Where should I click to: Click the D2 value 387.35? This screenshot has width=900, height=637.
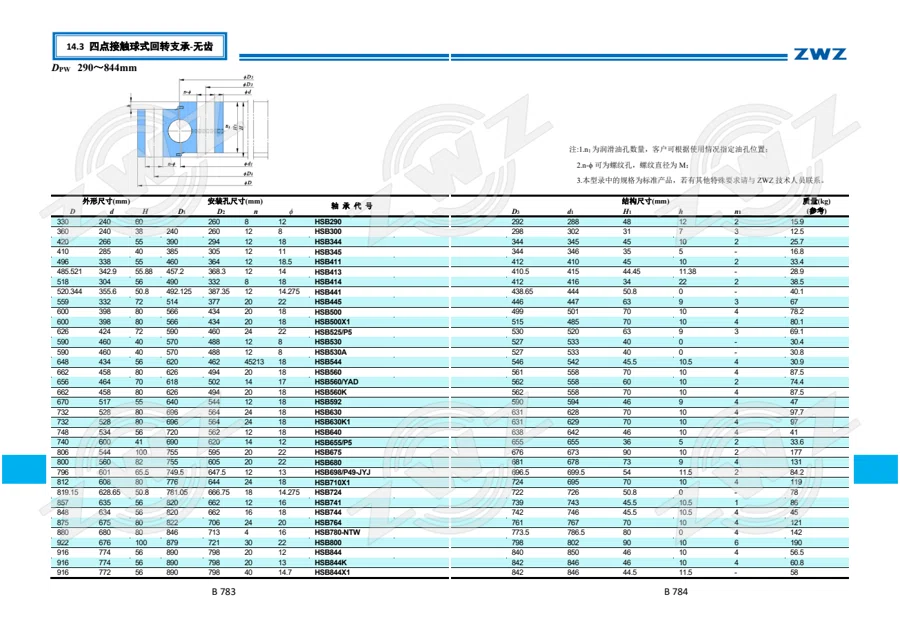click(218, 292)
